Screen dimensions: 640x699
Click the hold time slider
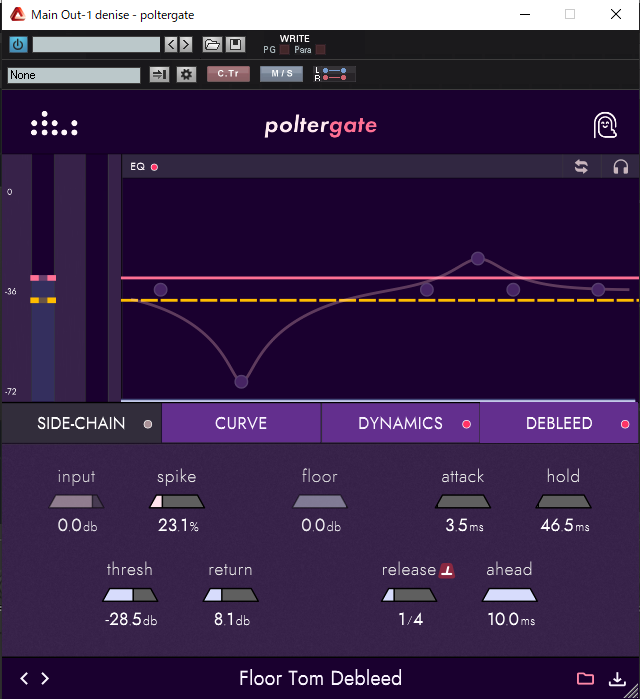[563, 502]
